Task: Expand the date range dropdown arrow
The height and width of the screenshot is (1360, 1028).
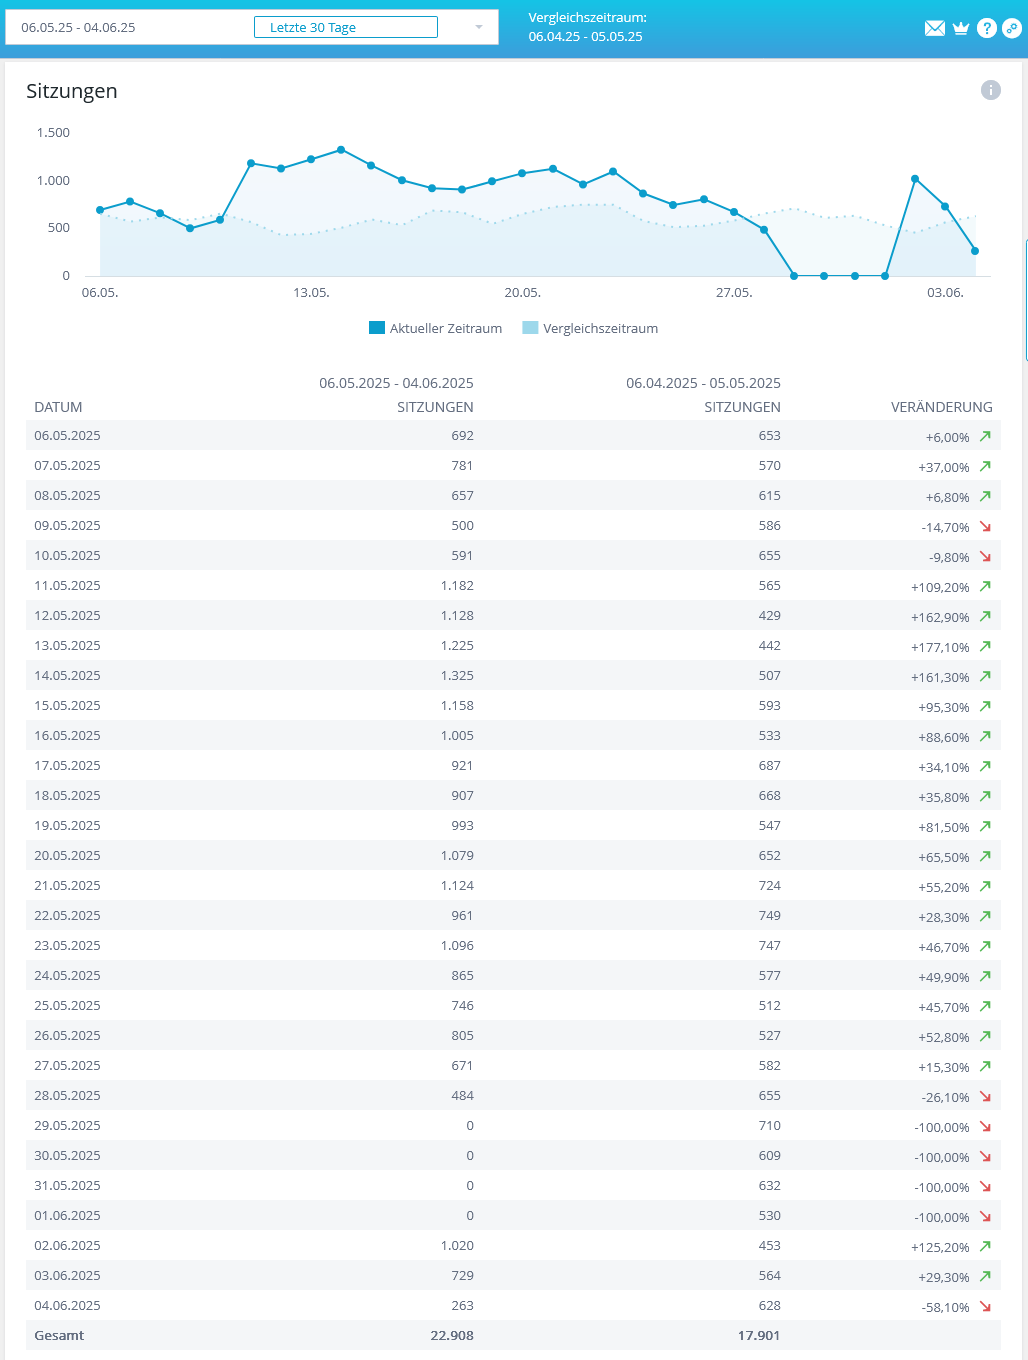Action: click(479, 27)
